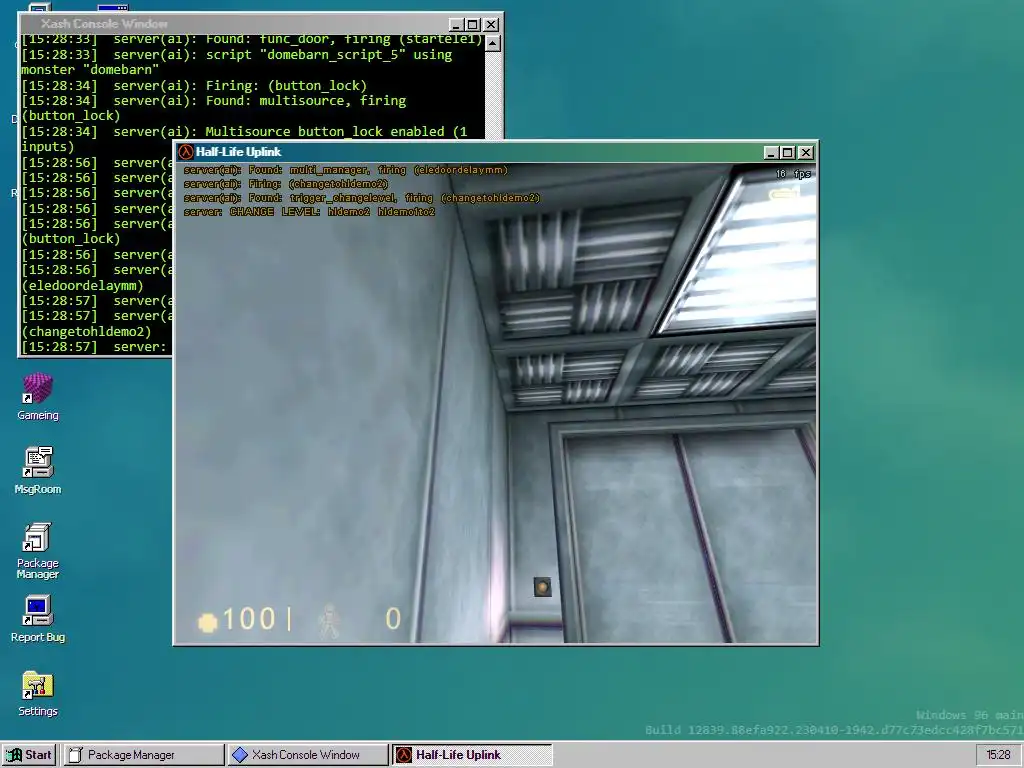Close the Xash Console Window
This screenshot has width=1024, height=768.
pyautogui.click(x=491, y=25)
